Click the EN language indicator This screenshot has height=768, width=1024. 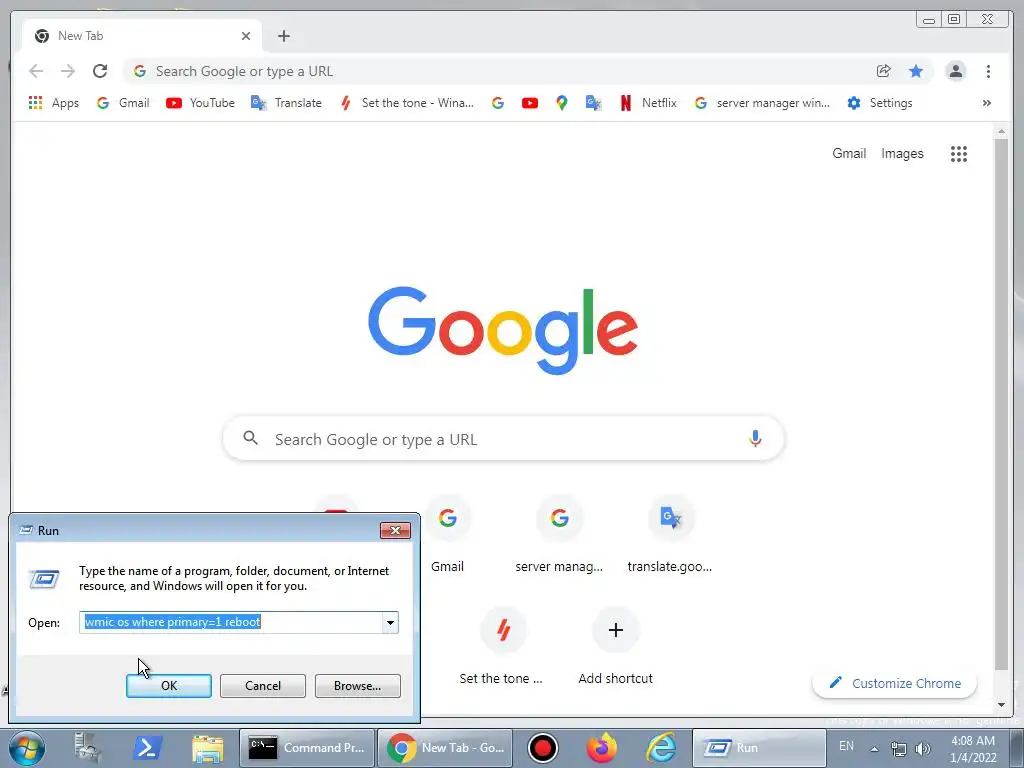click(x=846, y=746)
